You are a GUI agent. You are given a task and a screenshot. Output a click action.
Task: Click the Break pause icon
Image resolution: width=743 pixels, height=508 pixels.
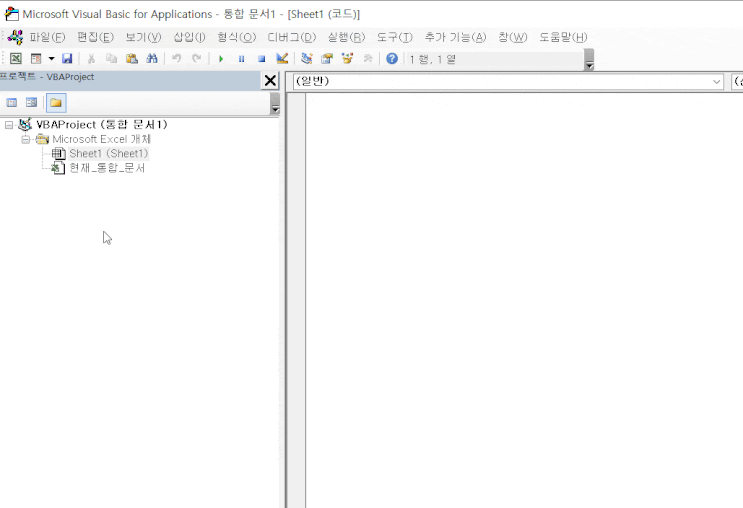coord(241,59)
